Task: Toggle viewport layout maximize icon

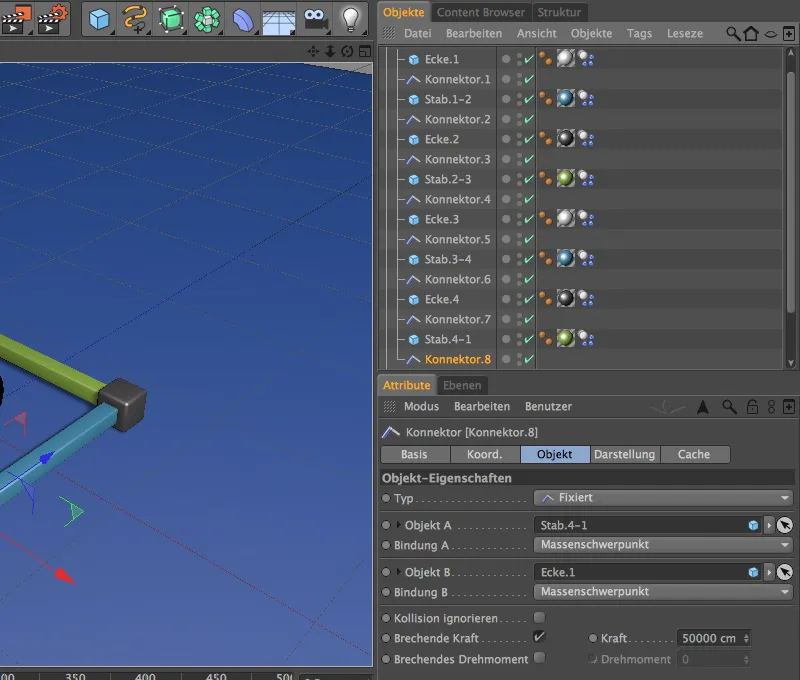Action: [x=365, y=51]
